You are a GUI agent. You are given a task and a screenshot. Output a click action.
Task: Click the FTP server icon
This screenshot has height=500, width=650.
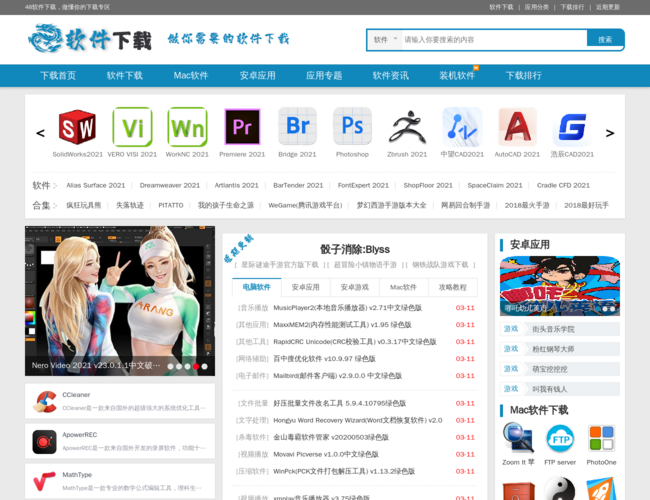[560, 438]
